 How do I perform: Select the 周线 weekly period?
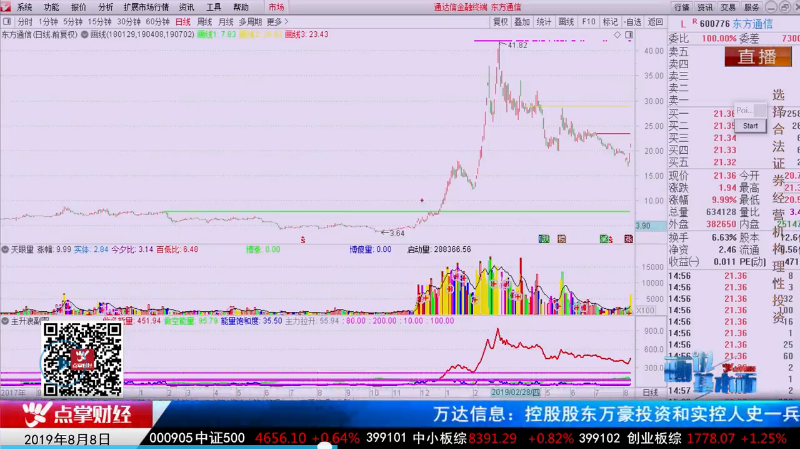pyautogui.click(x=204, y=22)
